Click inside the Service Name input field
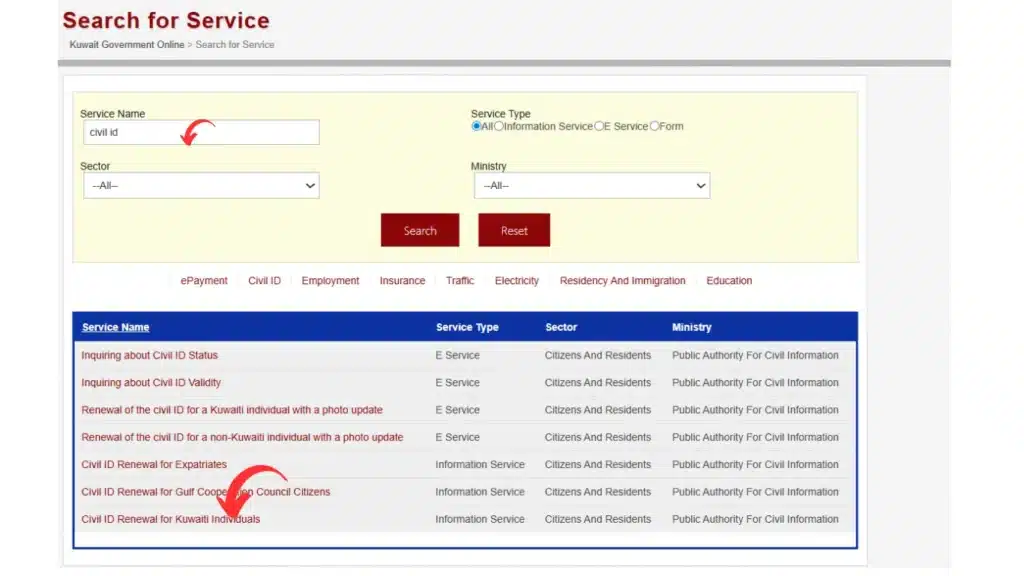Image resolution: width=1024 pixels, height=576 pixels. [x=200, y=132]
